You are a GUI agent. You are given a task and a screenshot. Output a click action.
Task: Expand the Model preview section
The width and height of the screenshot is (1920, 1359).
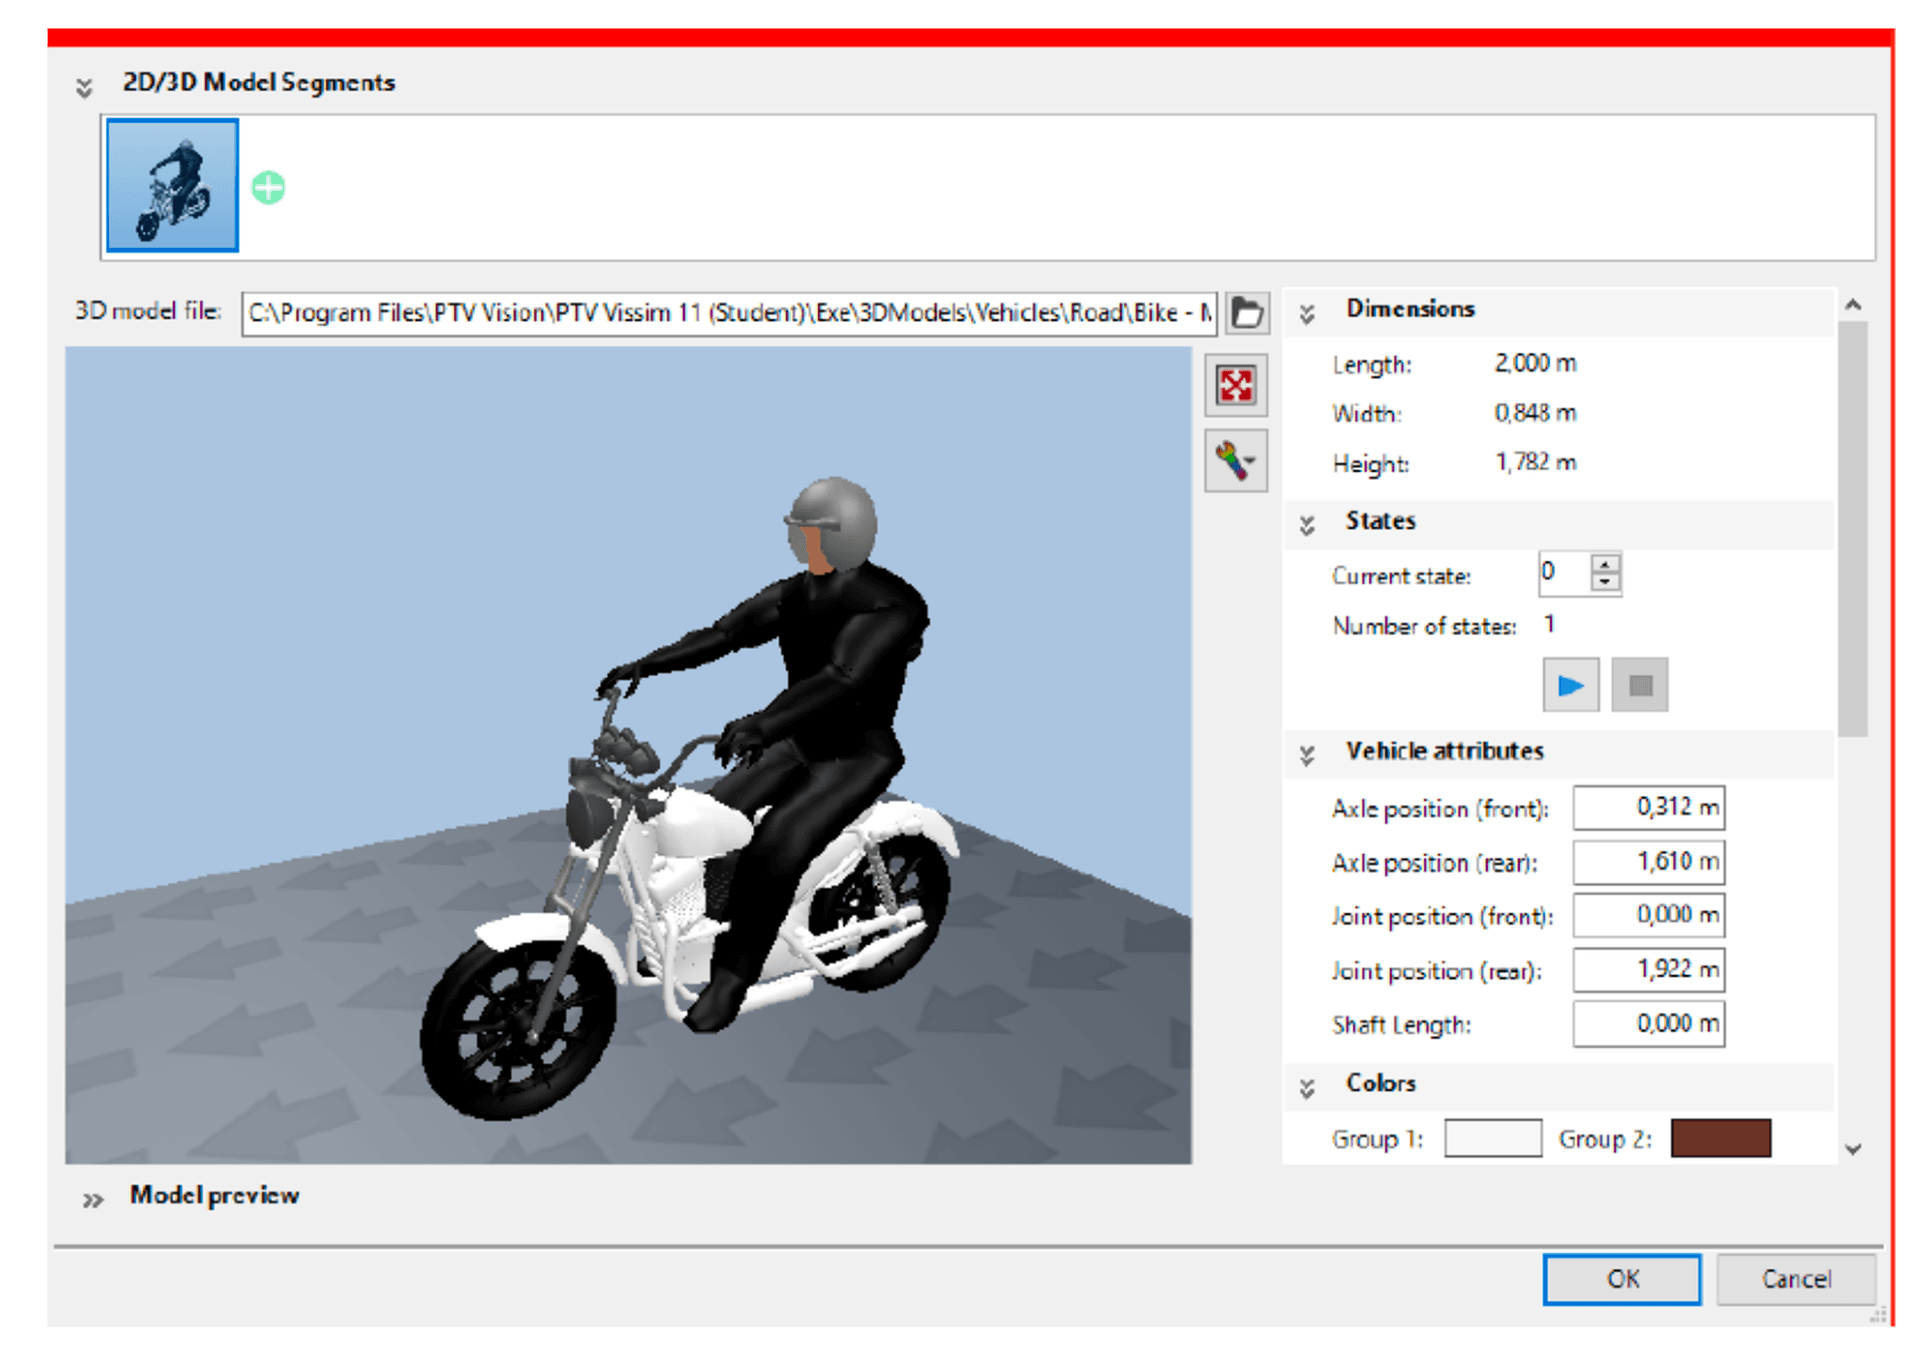(x=93, y=1200)
